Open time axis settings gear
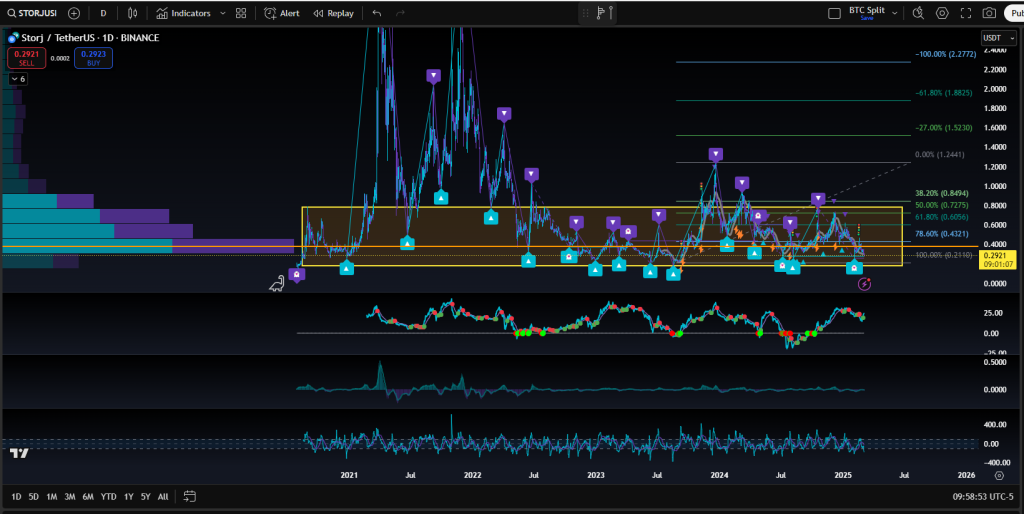Viewport: 1024px width, 514px height. 999,475
